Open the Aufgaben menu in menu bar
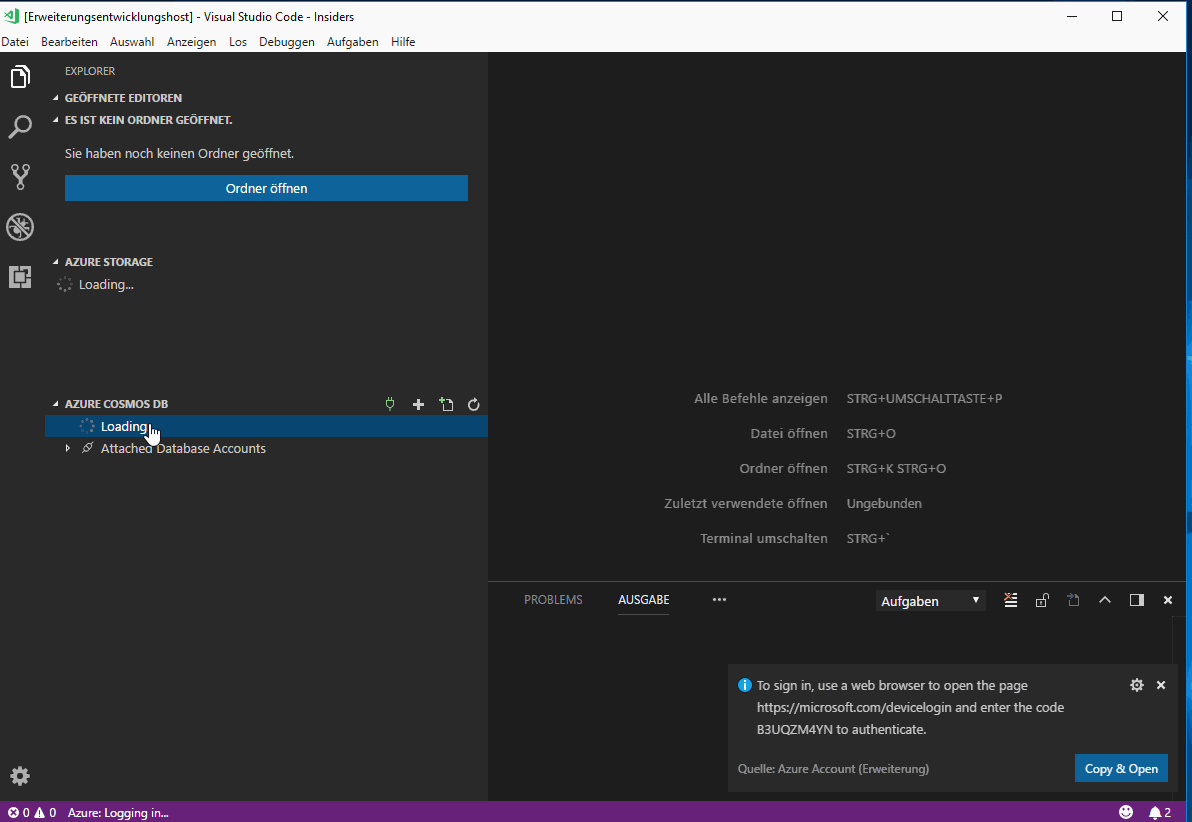1192x822 pixels. (x=353, y=42)
